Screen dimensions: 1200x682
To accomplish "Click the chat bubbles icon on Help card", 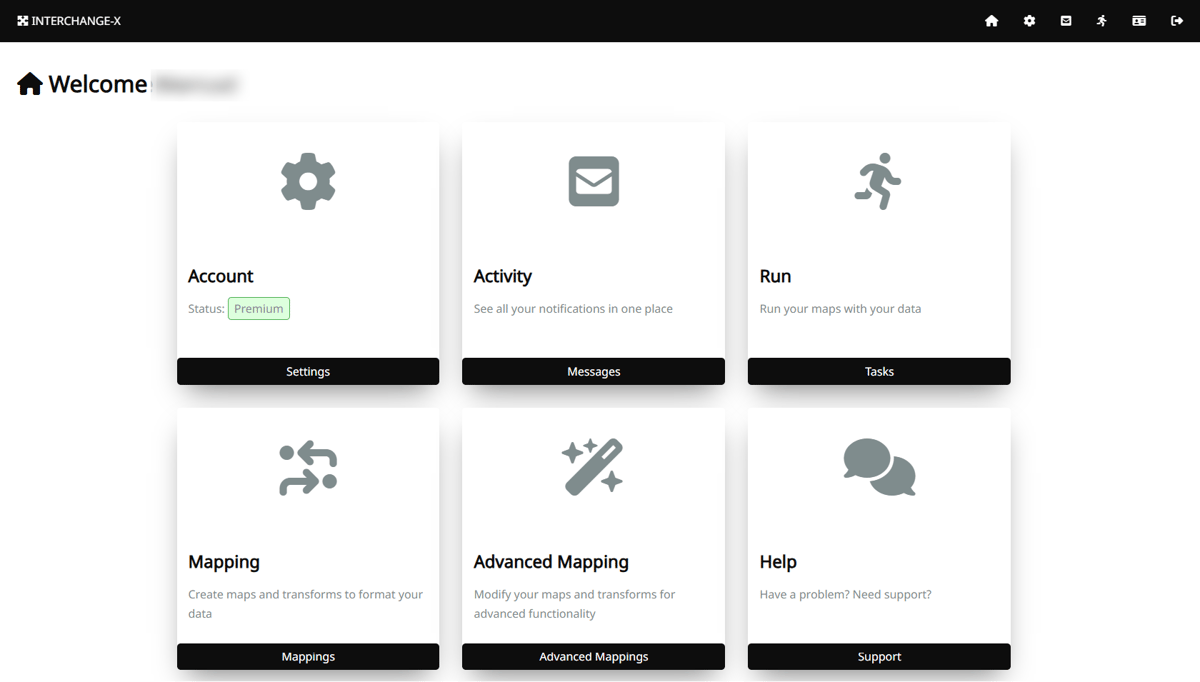I will pyautogui.click(x=879, y=467).
